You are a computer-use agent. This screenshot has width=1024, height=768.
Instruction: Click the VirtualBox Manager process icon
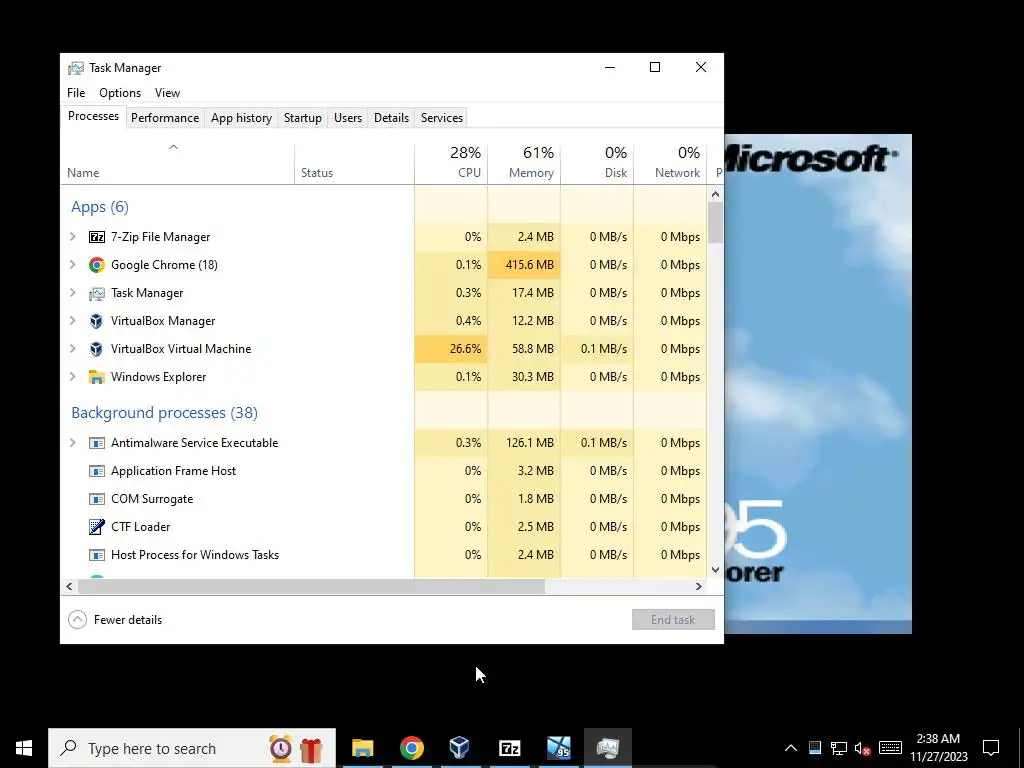point(97,321)
